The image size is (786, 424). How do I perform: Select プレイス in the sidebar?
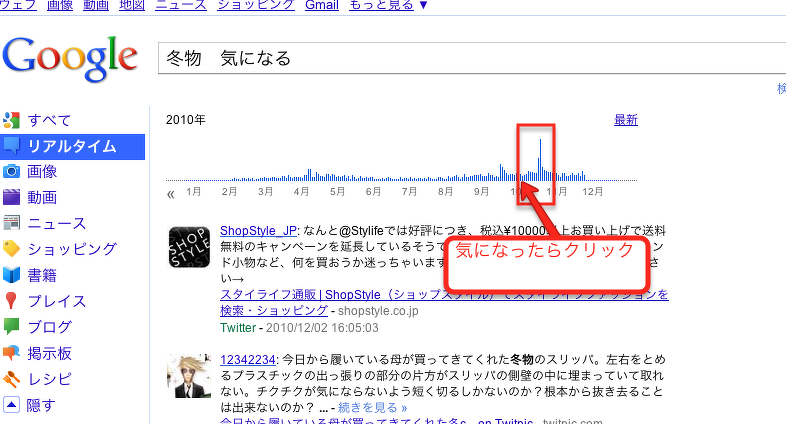coord(57,301)
